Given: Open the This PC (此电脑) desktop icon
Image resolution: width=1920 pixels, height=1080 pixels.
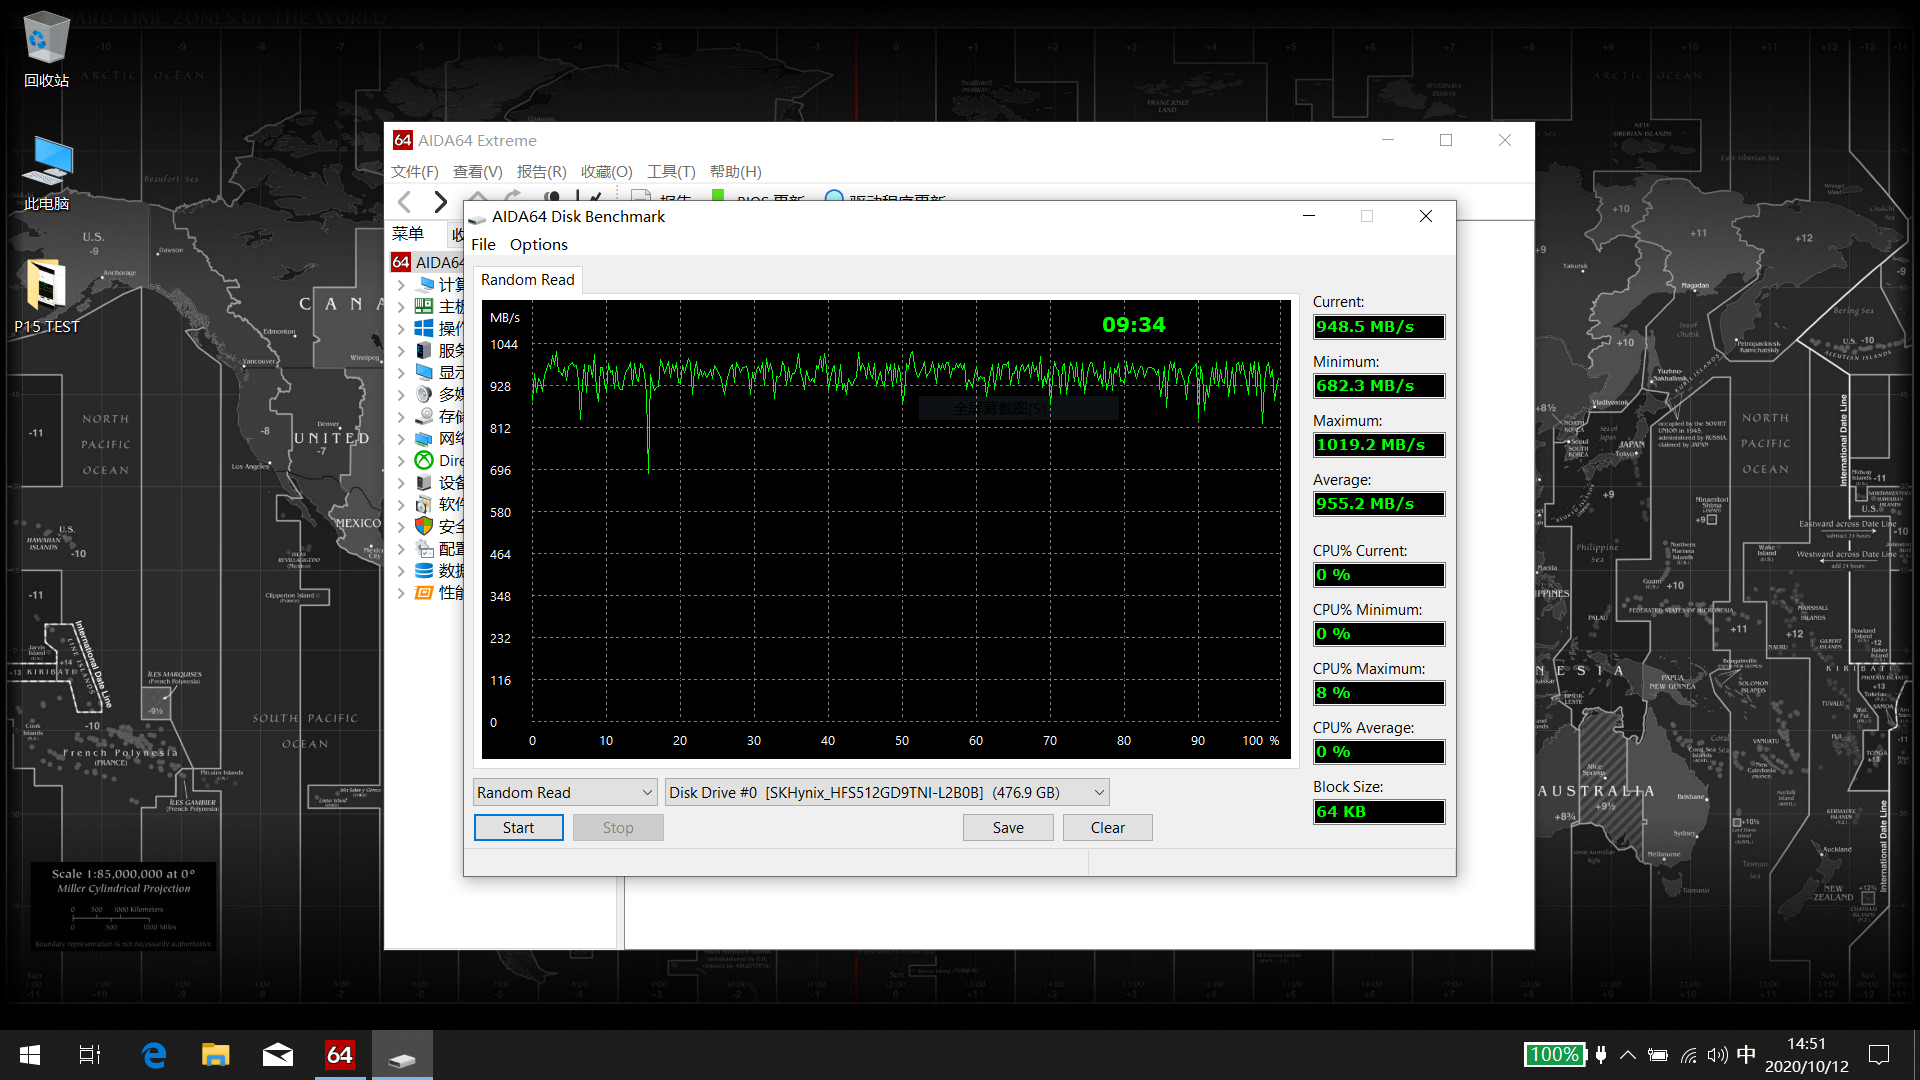Looking at the screenshot, I should pyautogui.click(x=46, y=172).
